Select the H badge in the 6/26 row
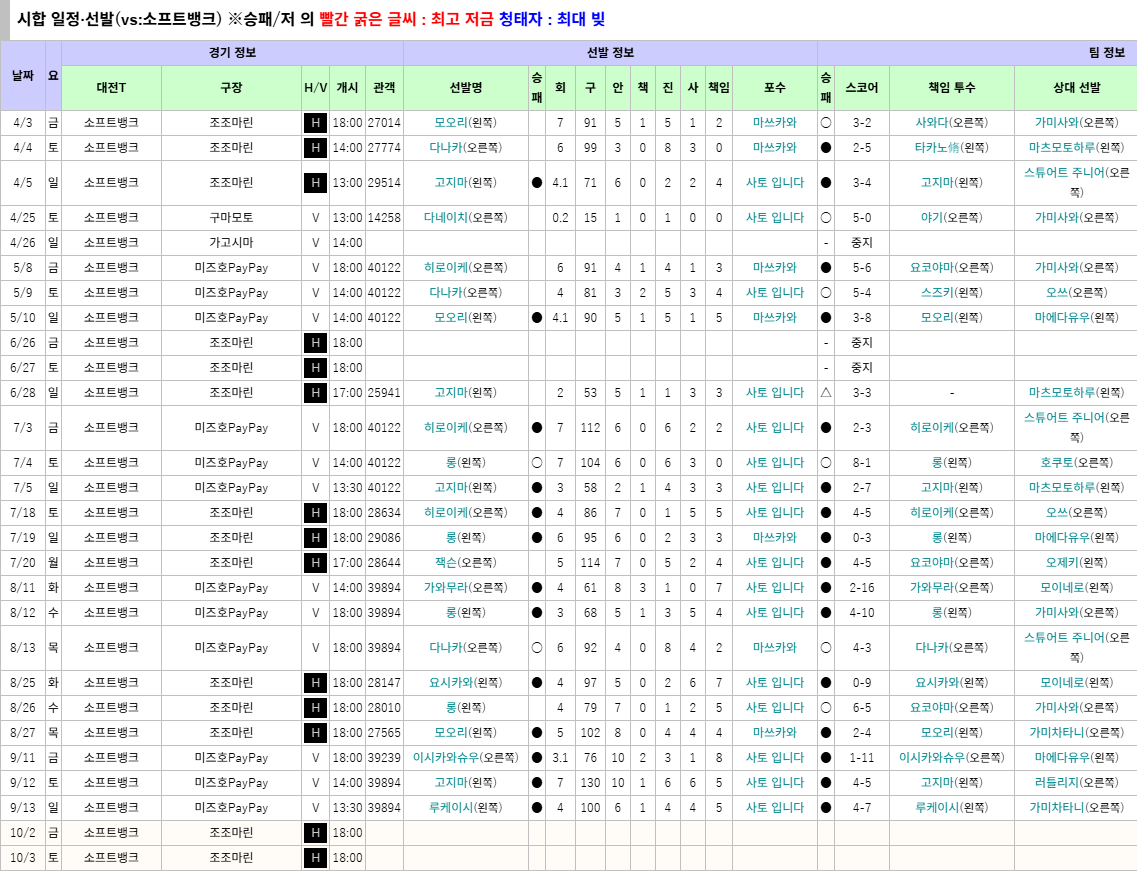This screenshot has height=872, width=1137. coord(315,343)
